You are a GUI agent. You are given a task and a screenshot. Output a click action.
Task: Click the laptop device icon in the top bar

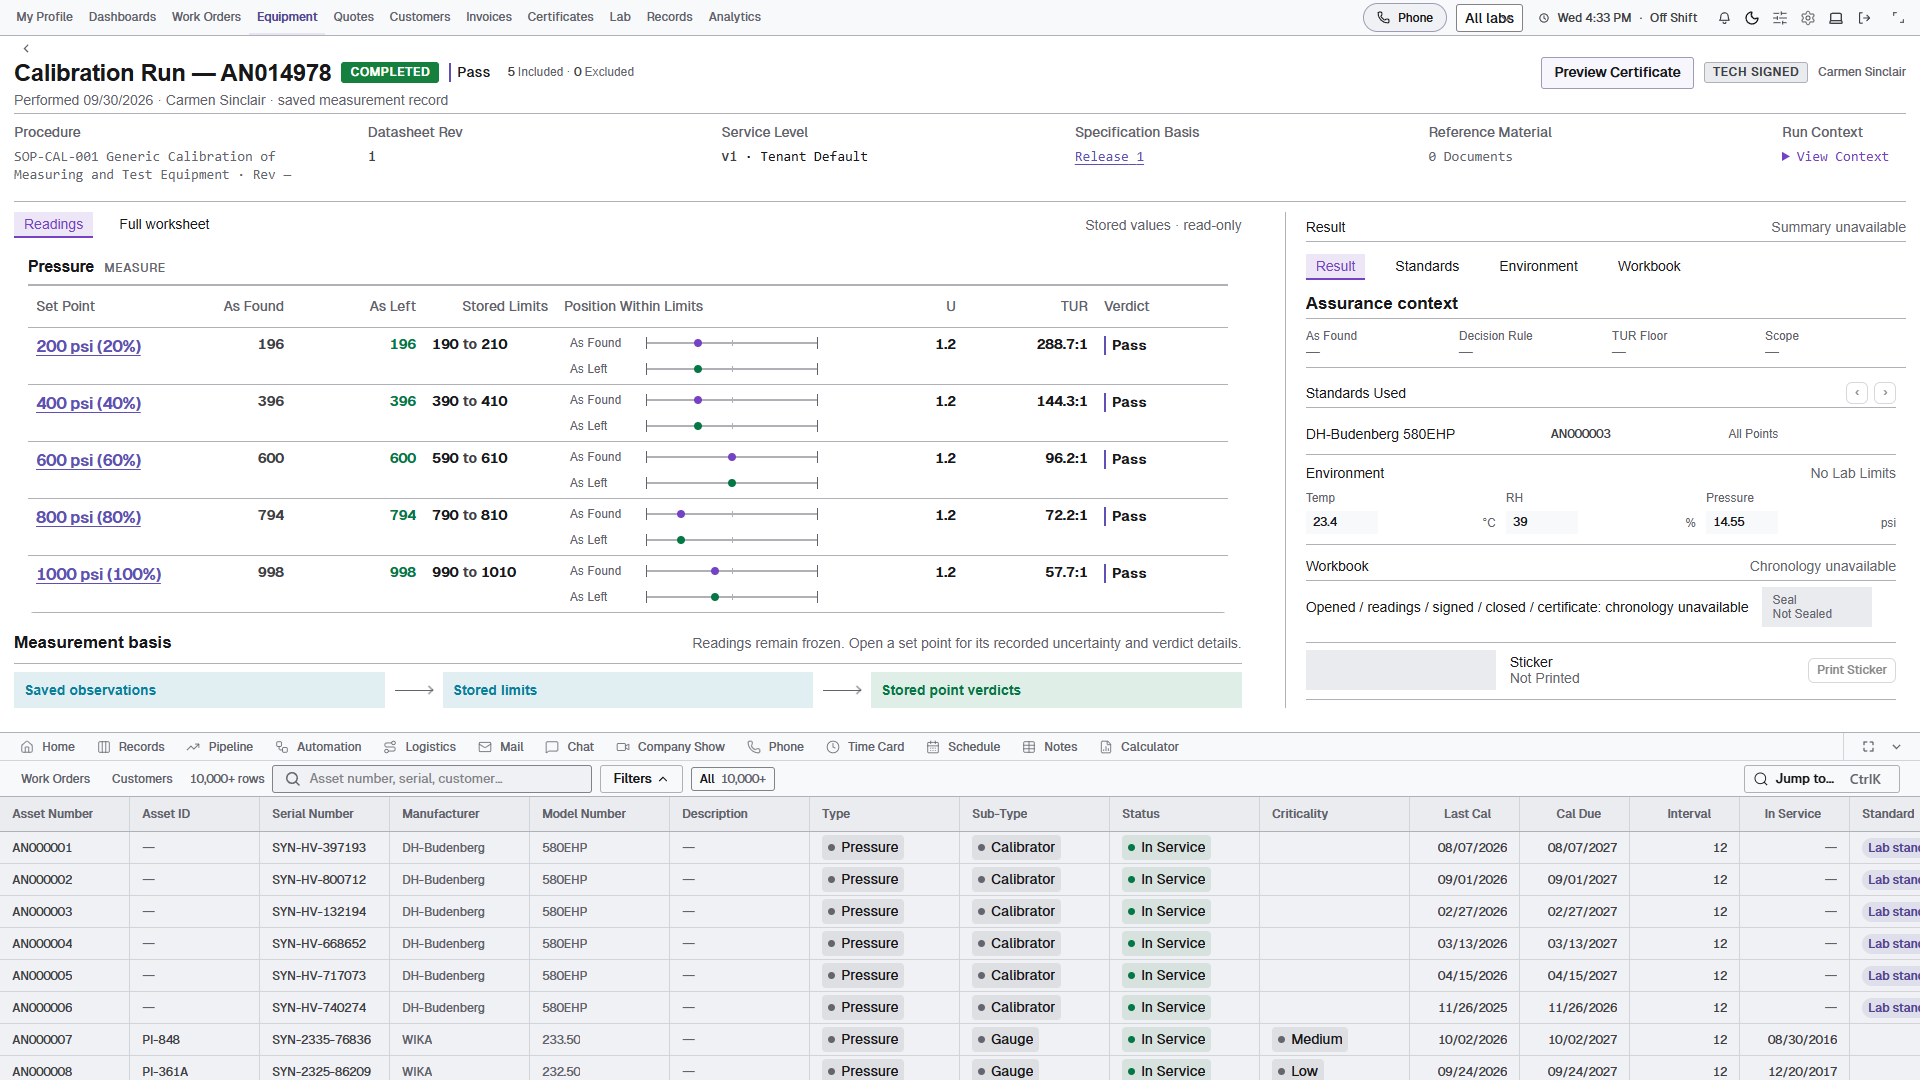point(1836,18)
